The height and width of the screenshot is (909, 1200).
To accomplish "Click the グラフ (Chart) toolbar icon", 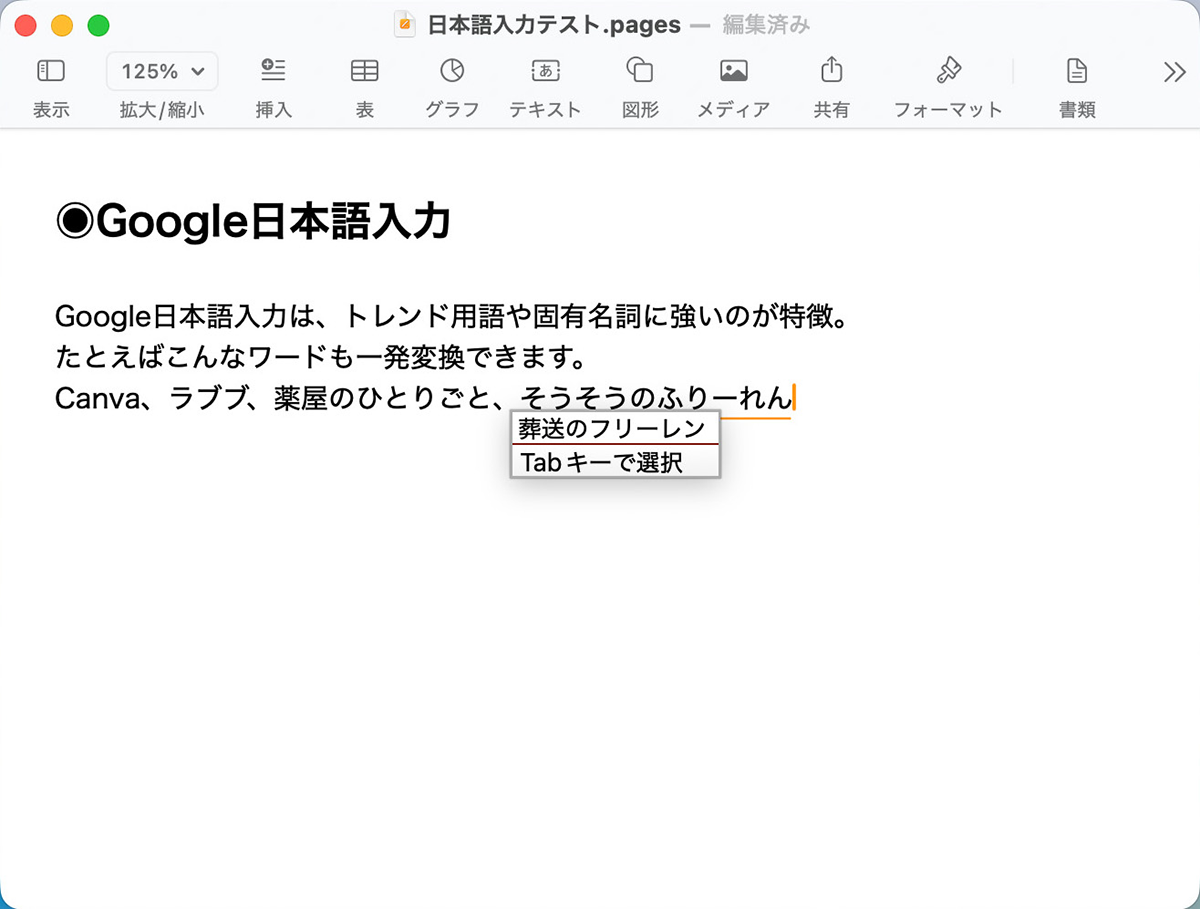I will click(x=452, y=71).
